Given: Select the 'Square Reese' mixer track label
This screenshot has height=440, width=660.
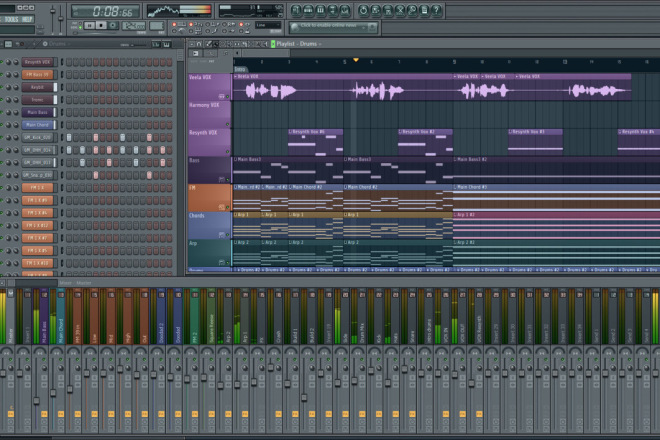Looking at the screenshot, I should click(211, 328).
